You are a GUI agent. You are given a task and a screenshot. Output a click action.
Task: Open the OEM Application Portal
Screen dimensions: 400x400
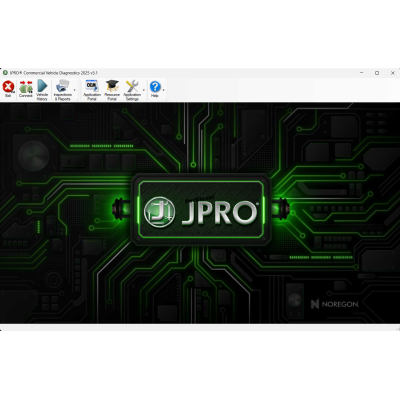click(92, 90)
